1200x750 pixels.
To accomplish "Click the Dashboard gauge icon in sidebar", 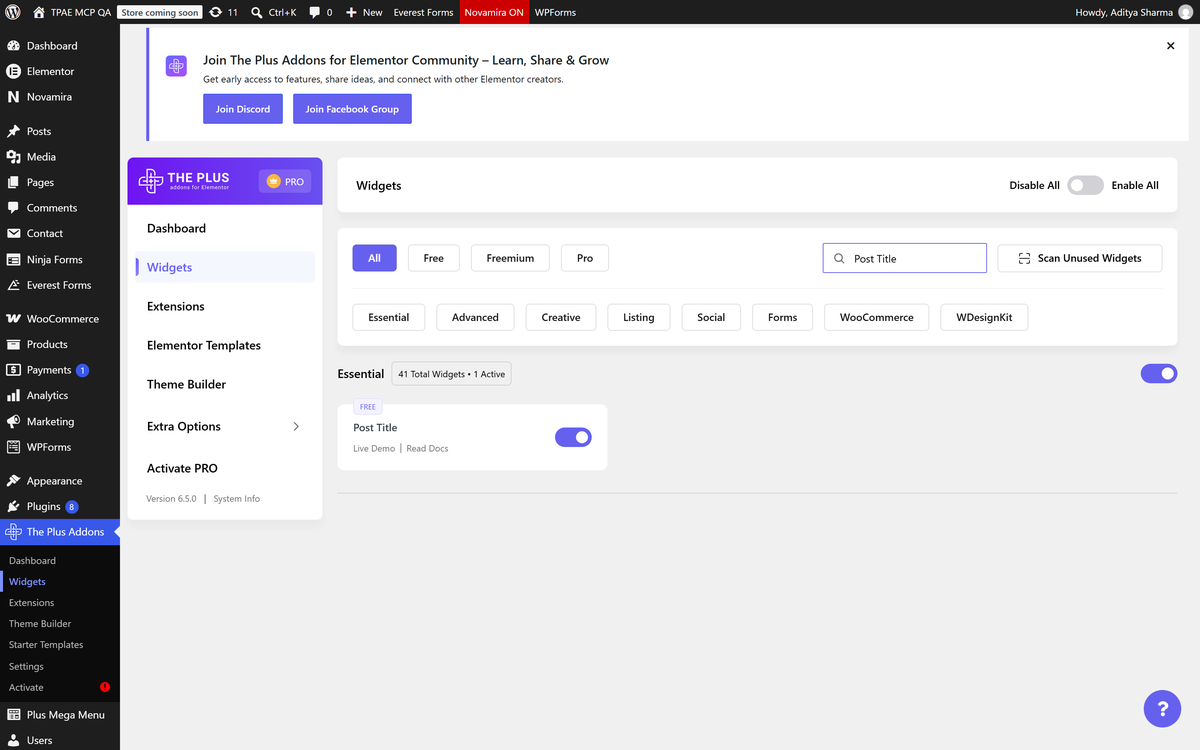I will click(x=13, y=46).
